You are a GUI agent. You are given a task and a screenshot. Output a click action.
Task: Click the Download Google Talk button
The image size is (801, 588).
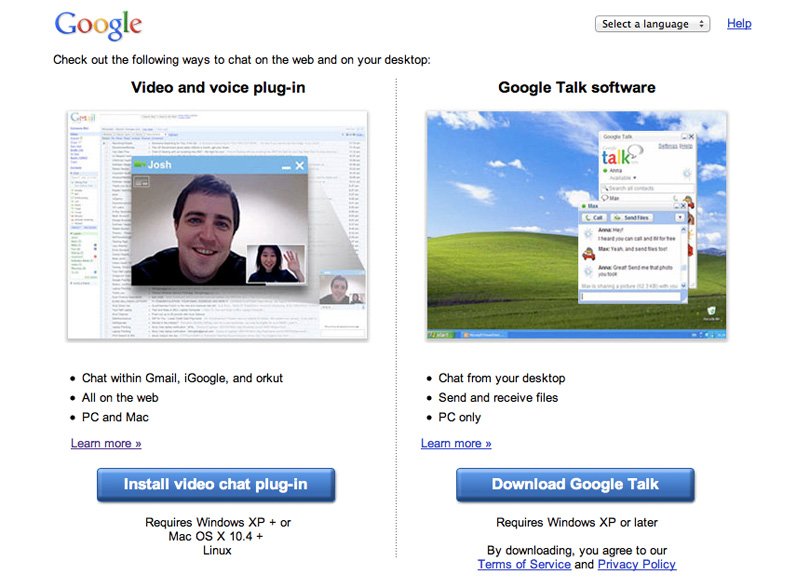point(575,485)
